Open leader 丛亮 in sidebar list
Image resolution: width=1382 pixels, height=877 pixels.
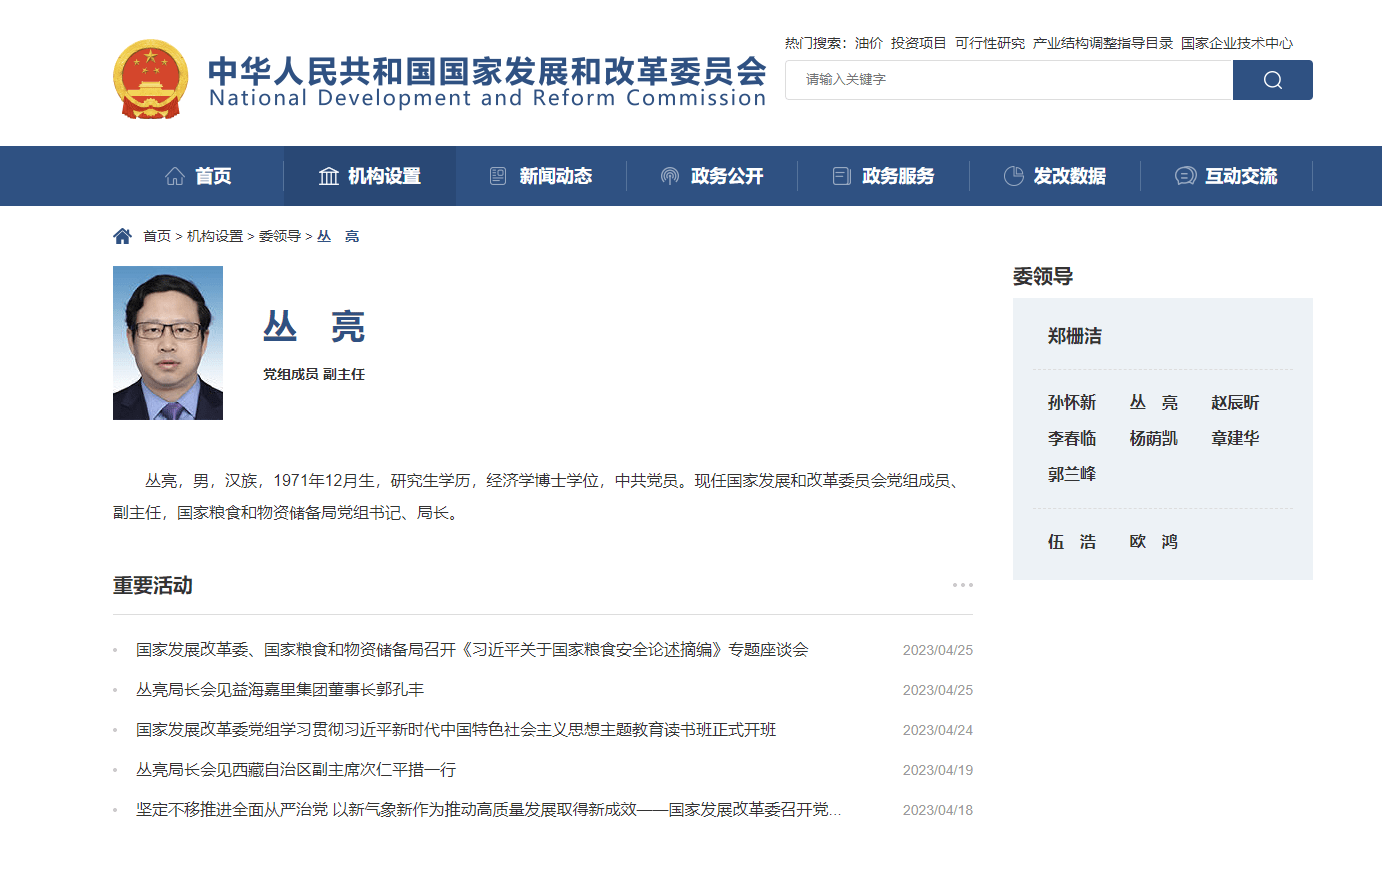[x=1154, y=402]
